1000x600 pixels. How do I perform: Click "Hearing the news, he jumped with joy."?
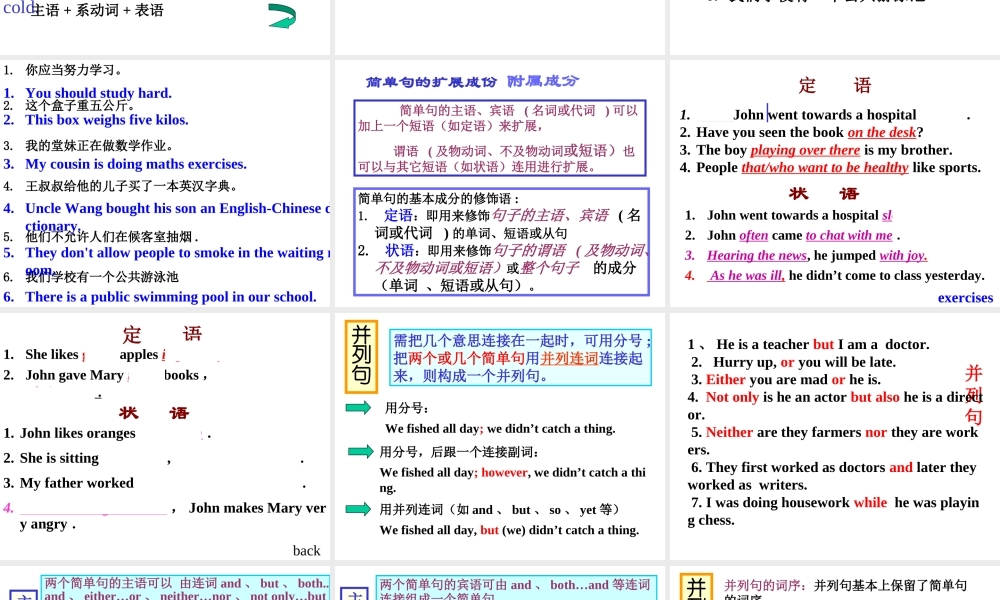[817, 255]
